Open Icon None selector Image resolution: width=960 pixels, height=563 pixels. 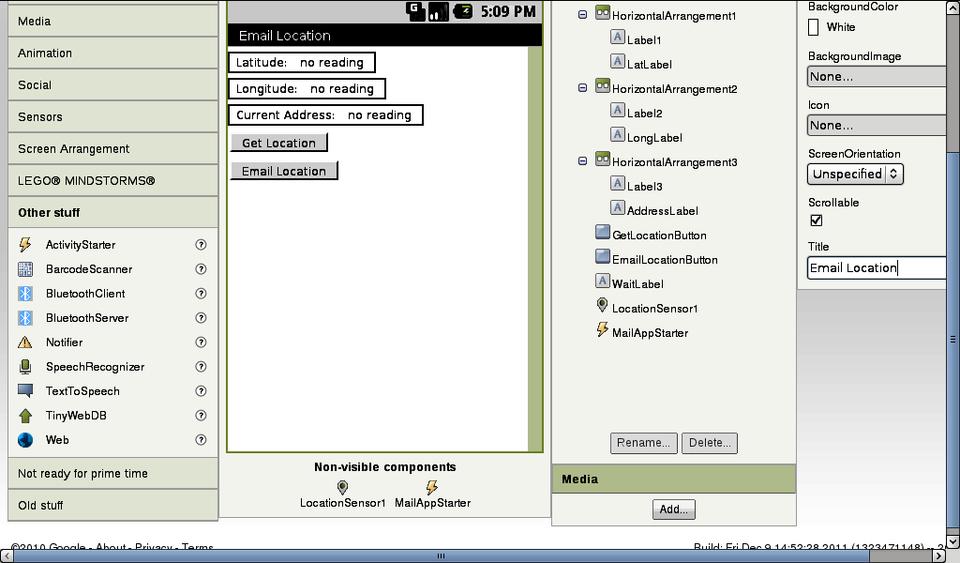coord(877,125)
